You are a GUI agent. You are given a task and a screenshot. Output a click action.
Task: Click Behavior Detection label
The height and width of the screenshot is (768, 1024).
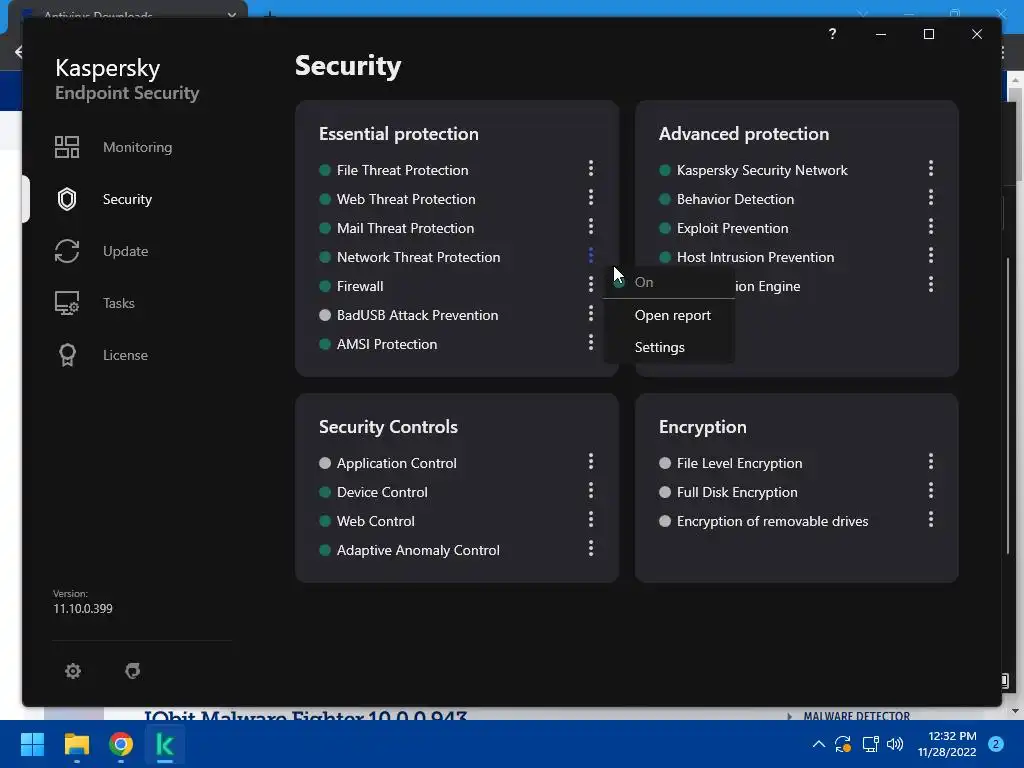pyautogui.click(x=735, y=199)
